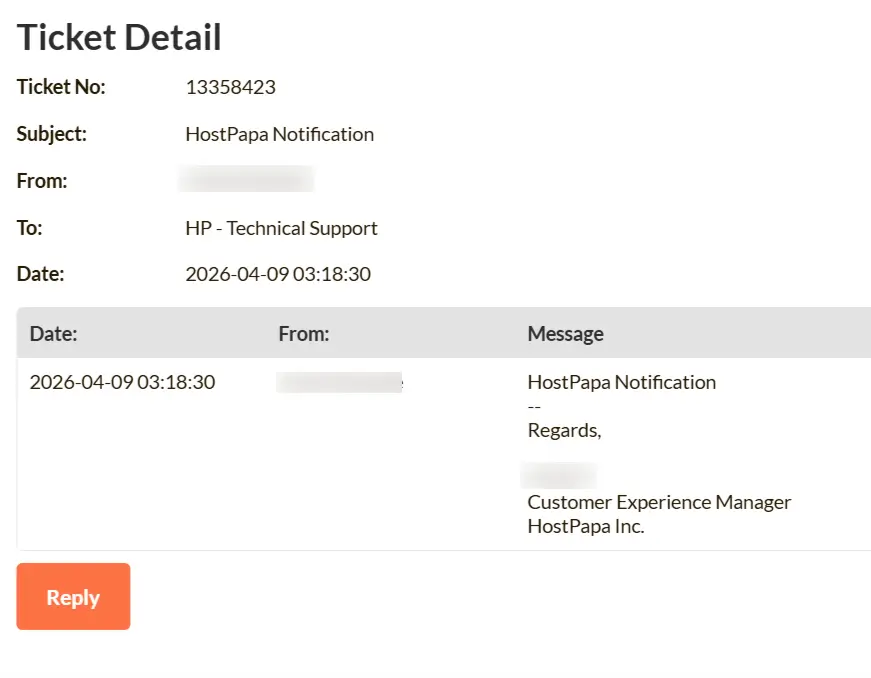Click the Regards line in message

(x=564, y=431)
